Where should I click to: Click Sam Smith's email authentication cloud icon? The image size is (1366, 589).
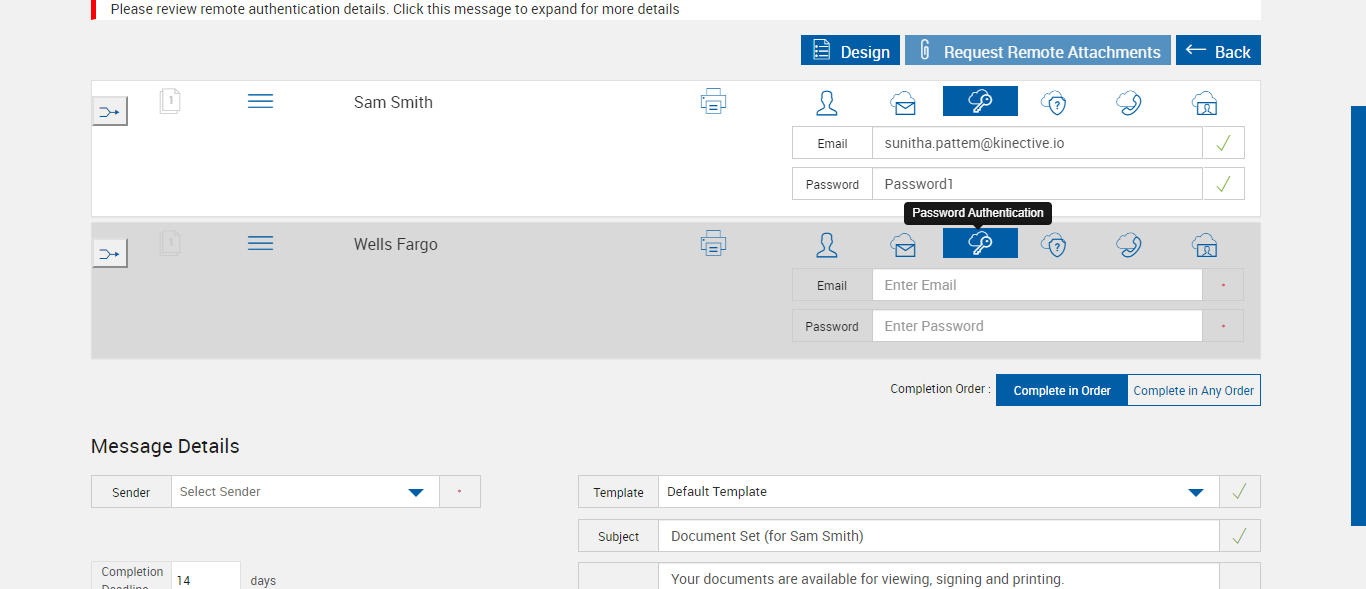[x=903, y=102]
